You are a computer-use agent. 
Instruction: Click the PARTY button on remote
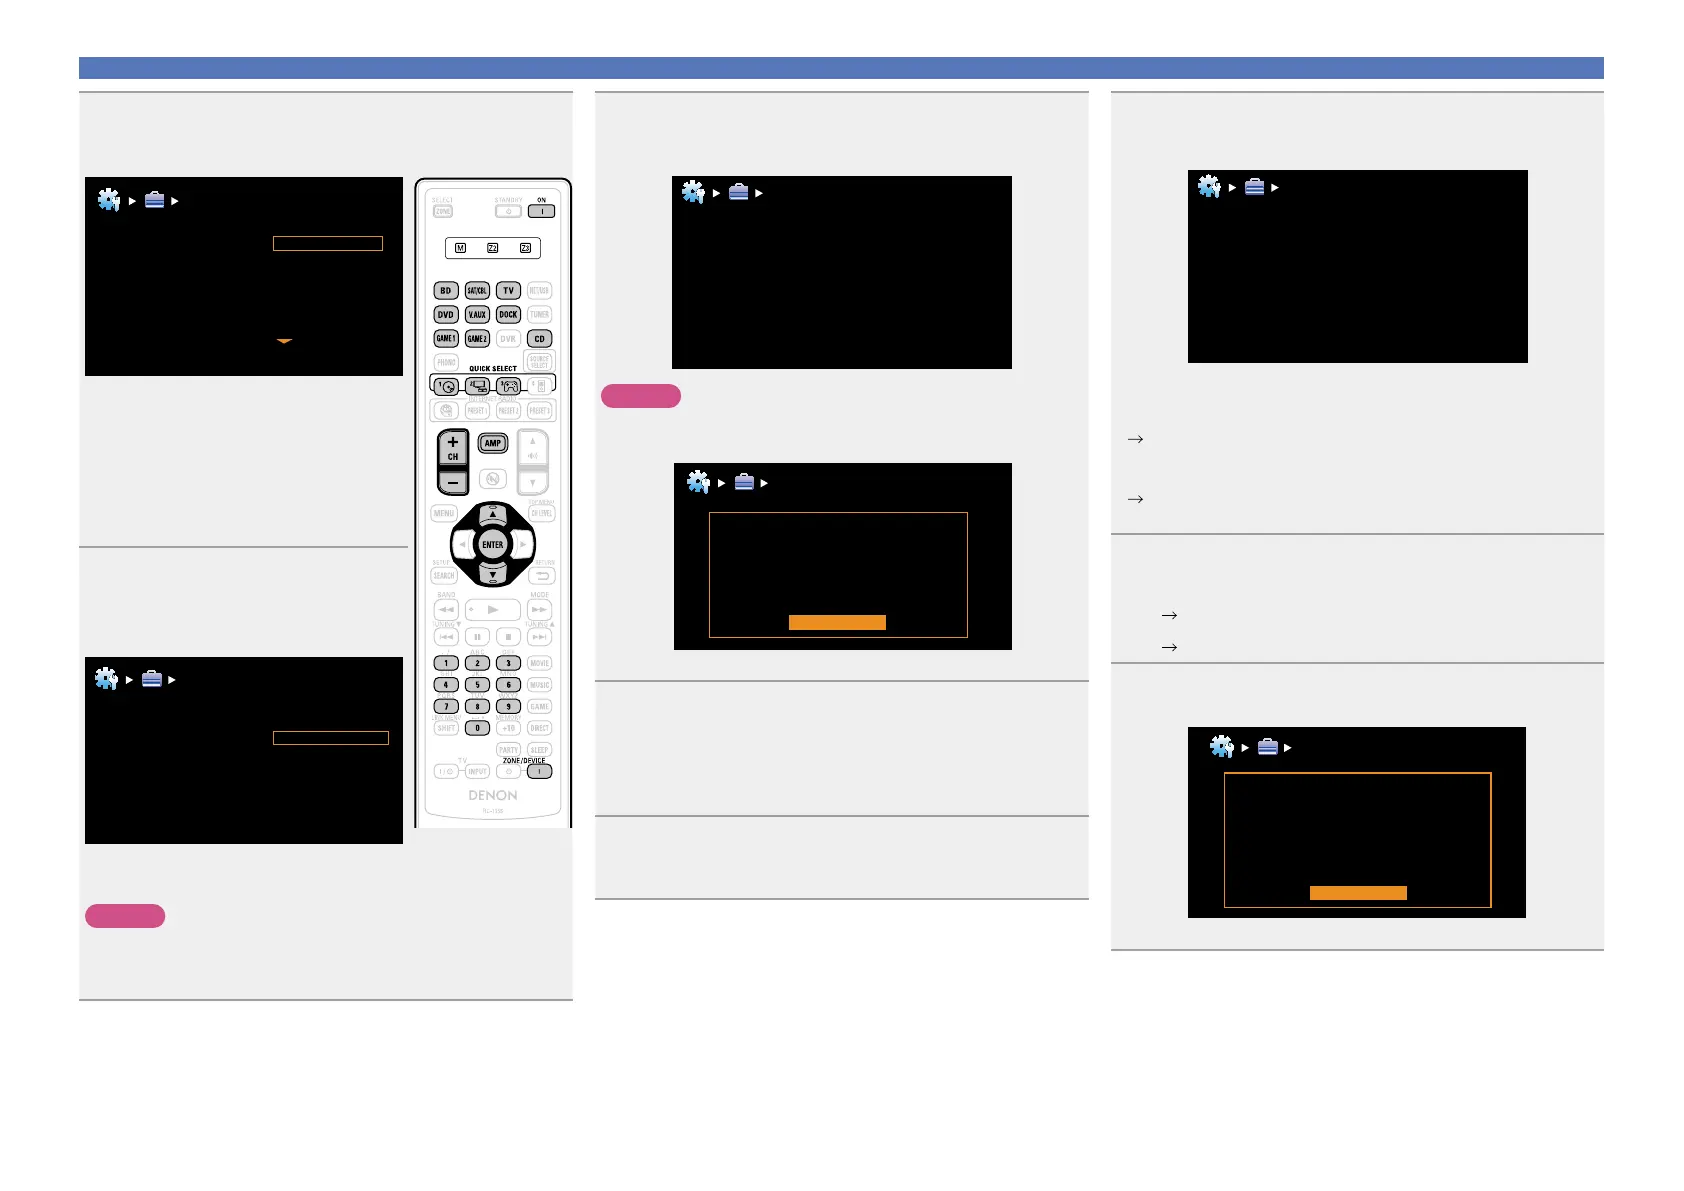click(508, 750)
